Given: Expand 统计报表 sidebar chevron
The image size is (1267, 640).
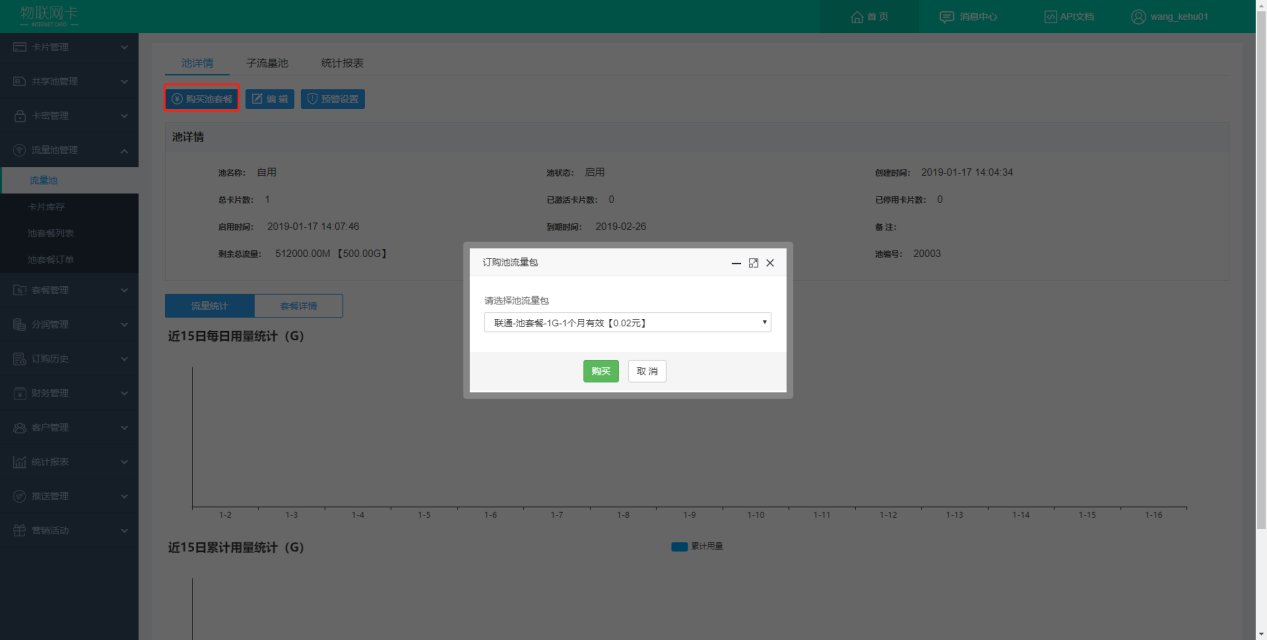Looking at the screenshot, I should [124, 462].
